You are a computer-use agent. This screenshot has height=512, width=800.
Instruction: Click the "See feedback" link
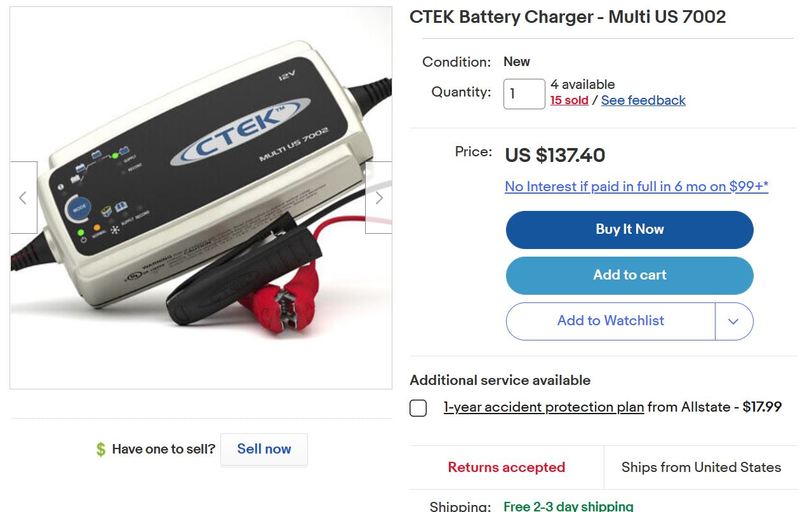643,100
